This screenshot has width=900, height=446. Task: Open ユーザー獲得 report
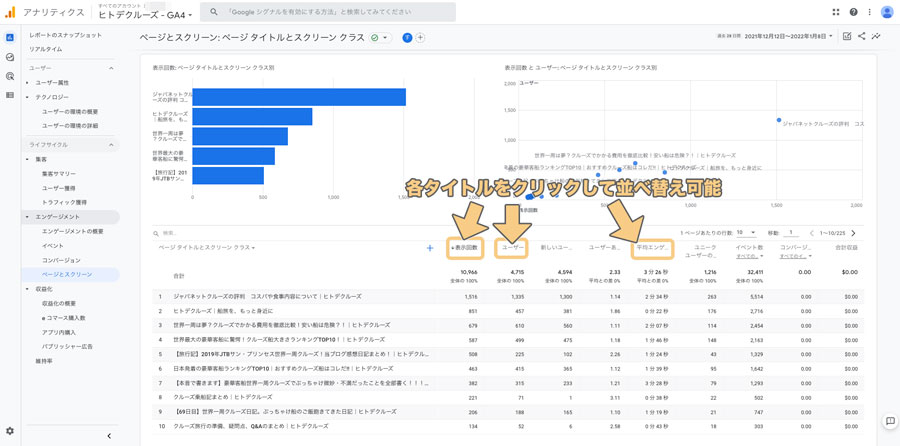click(59, 188)
